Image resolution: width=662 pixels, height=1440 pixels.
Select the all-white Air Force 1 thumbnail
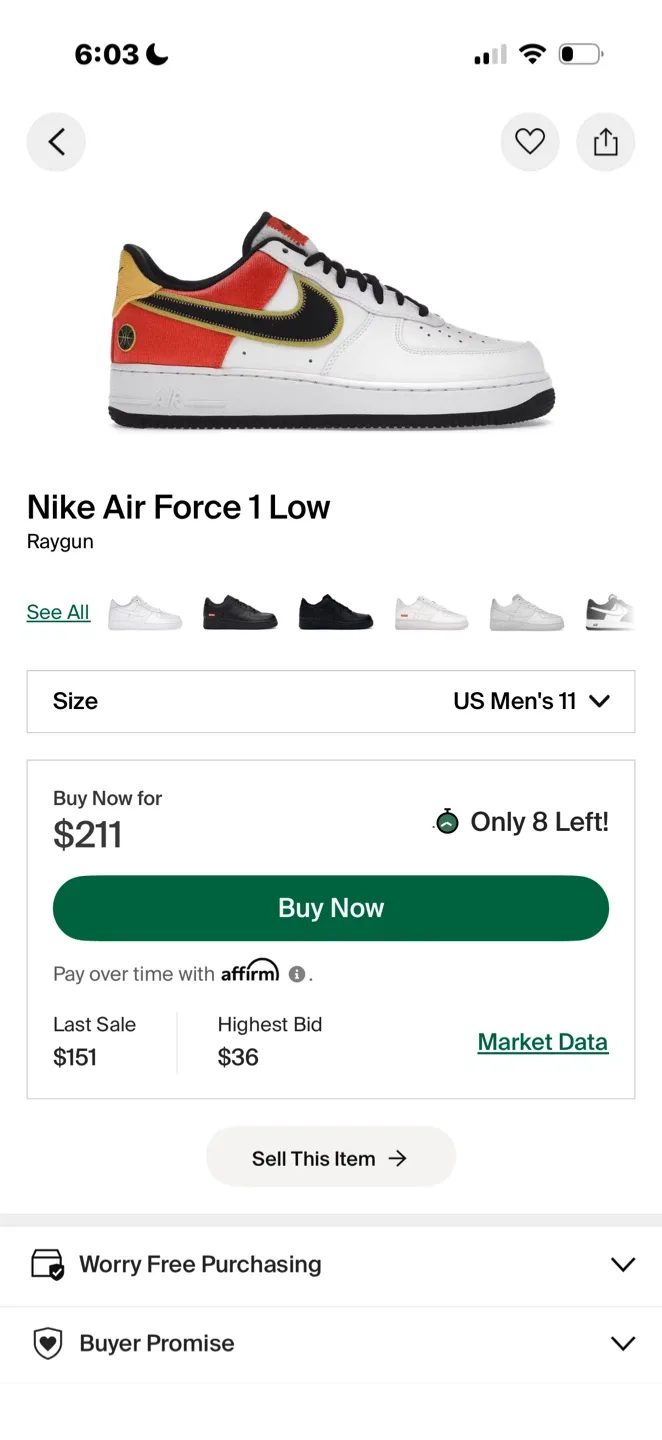point(145,611)
